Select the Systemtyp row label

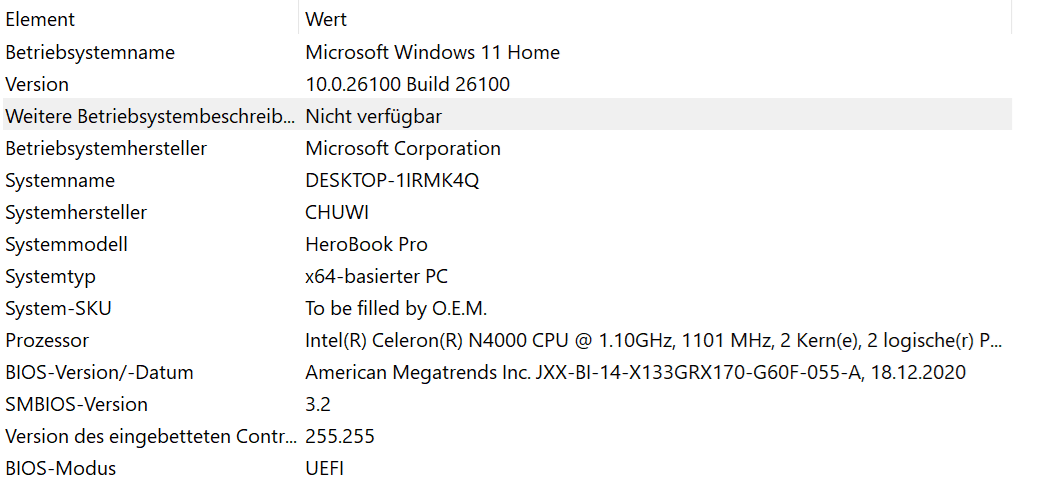[x=50, y=276]
